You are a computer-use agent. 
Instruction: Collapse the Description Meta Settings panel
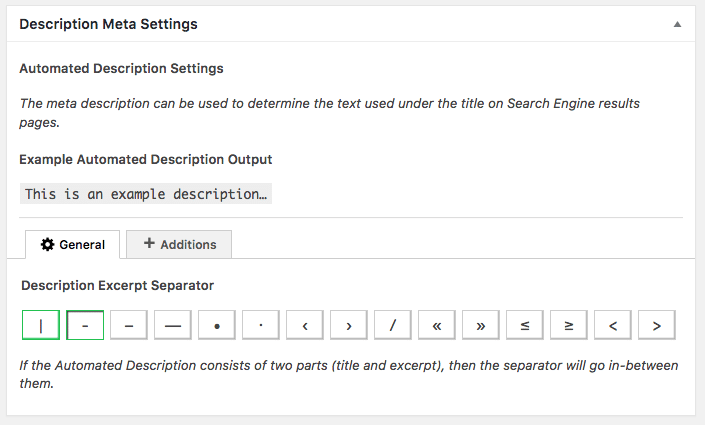coord(677,24)
